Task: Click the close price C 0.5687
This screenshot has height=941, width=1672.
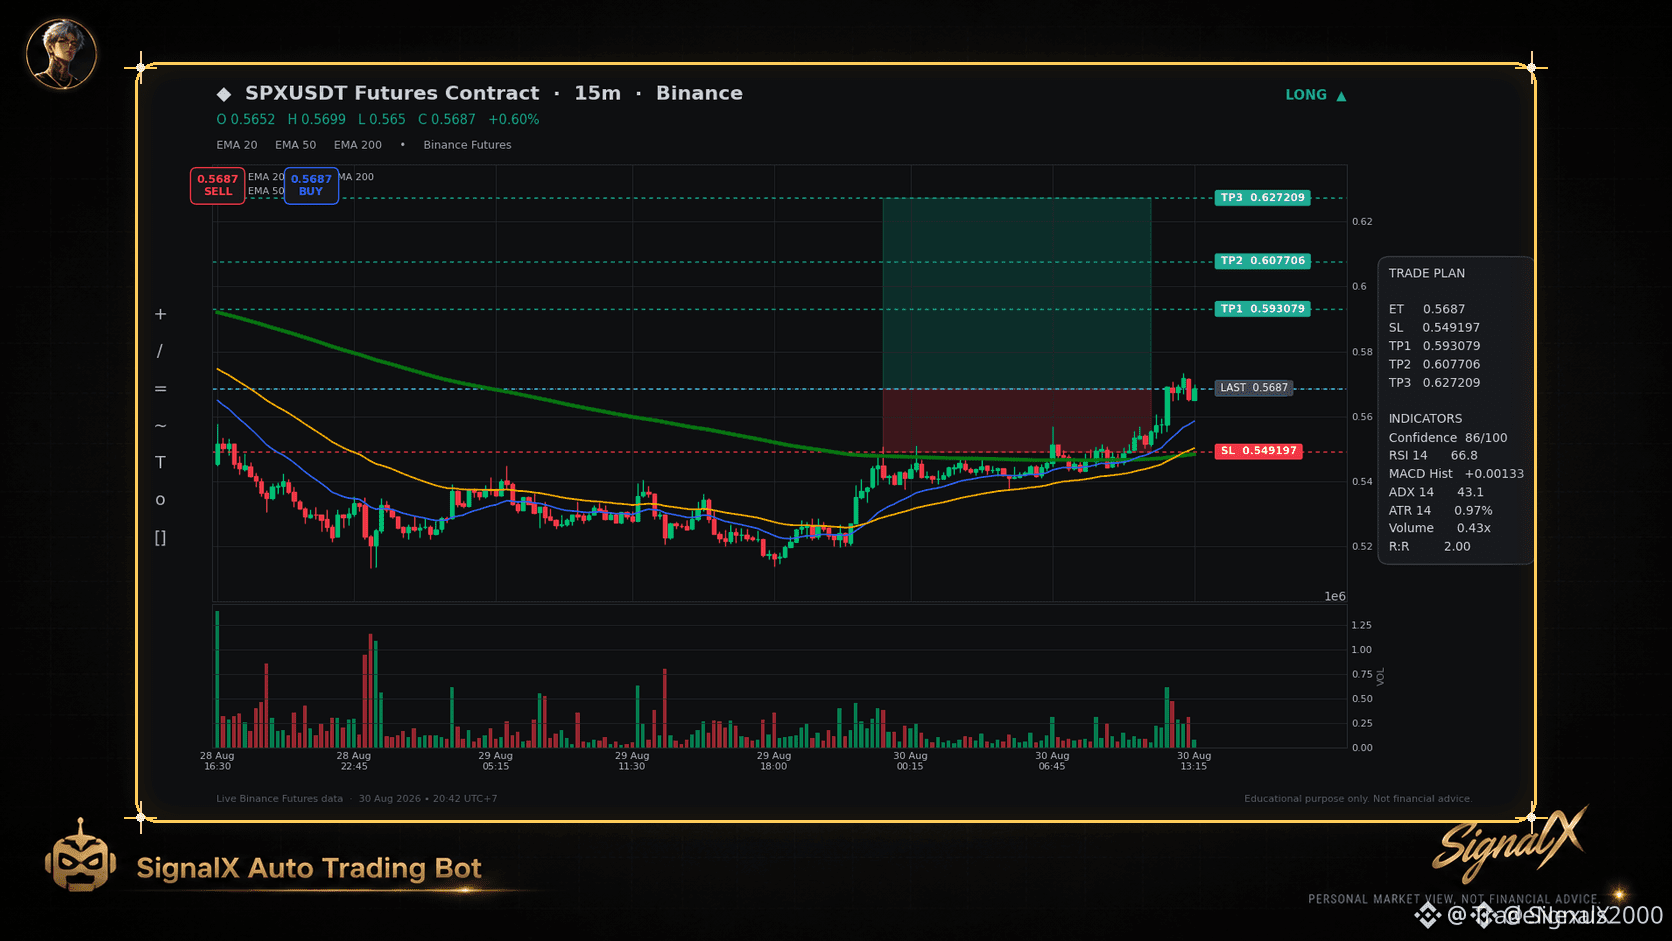Action: pos(447,119)
